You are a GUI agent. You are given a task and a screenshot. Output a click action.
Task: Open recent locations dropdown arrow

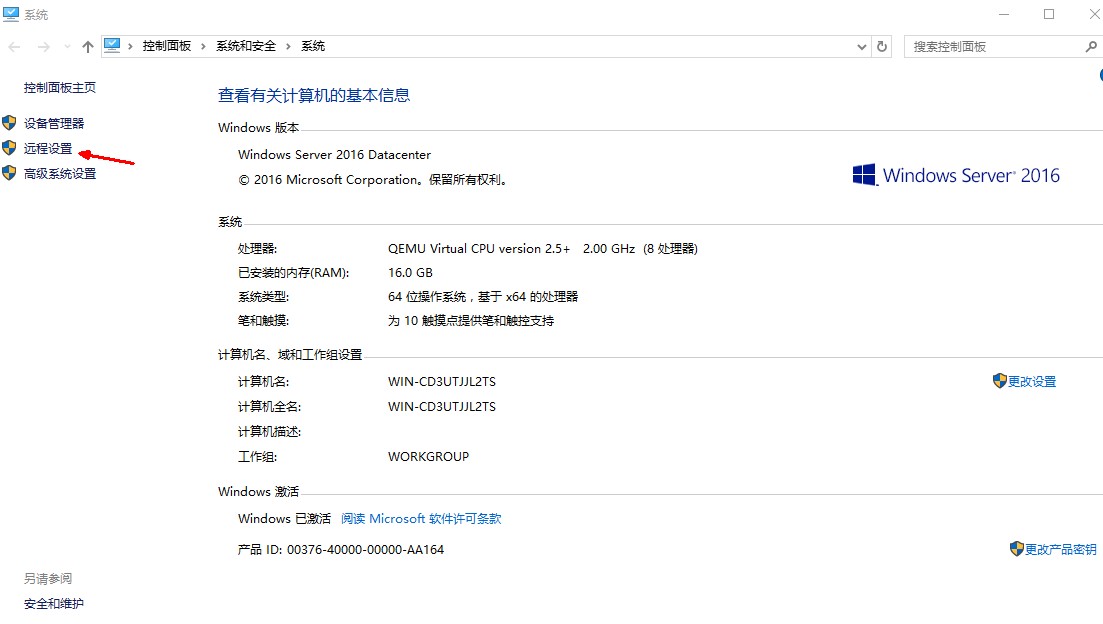pyautogui.click(x=67, y=46)
